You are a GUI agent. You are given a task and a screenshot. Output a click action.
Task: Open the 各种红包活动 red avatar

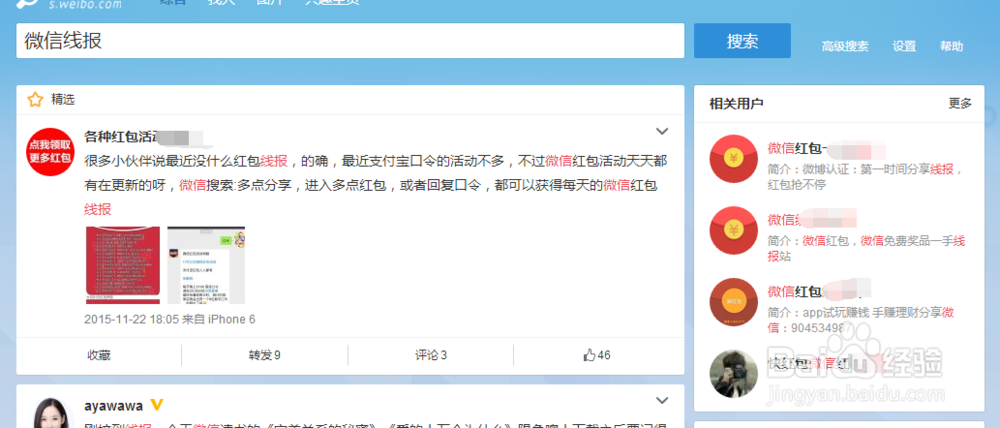pos(49,151)
